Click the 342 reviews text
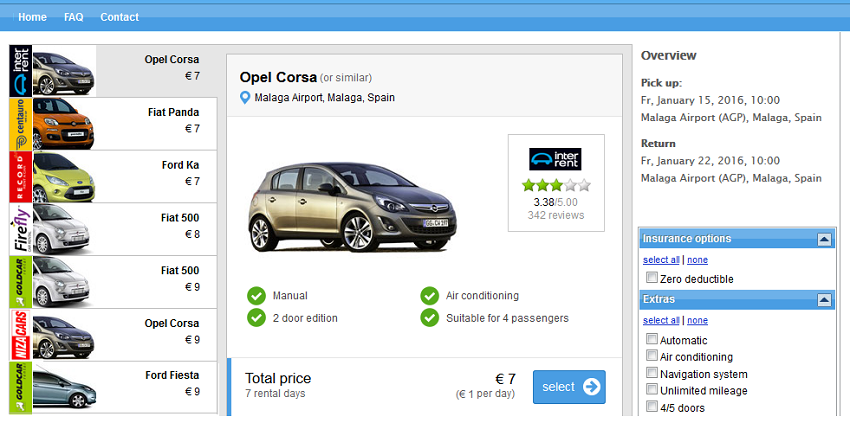The image size is (850, 425). tap(556, 216)
